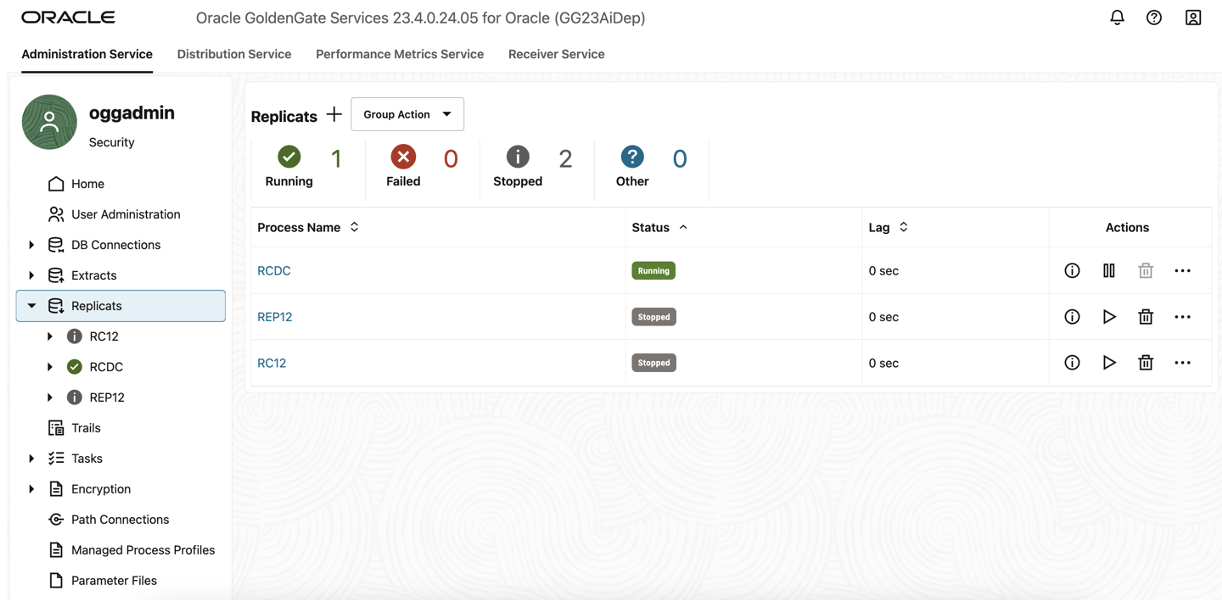Click the Stopped grey info status icon
Screen dimensions: 1222x600
pyautogui.click(x=518, y=157)
